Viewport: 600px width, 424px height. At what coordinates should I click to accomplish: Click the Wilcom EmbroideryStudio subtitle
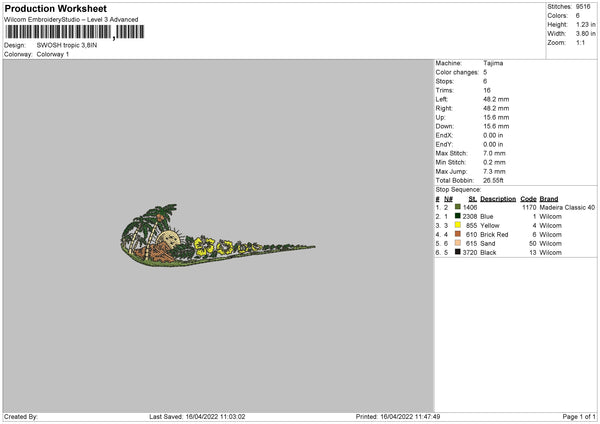click(x=71, y=20)
